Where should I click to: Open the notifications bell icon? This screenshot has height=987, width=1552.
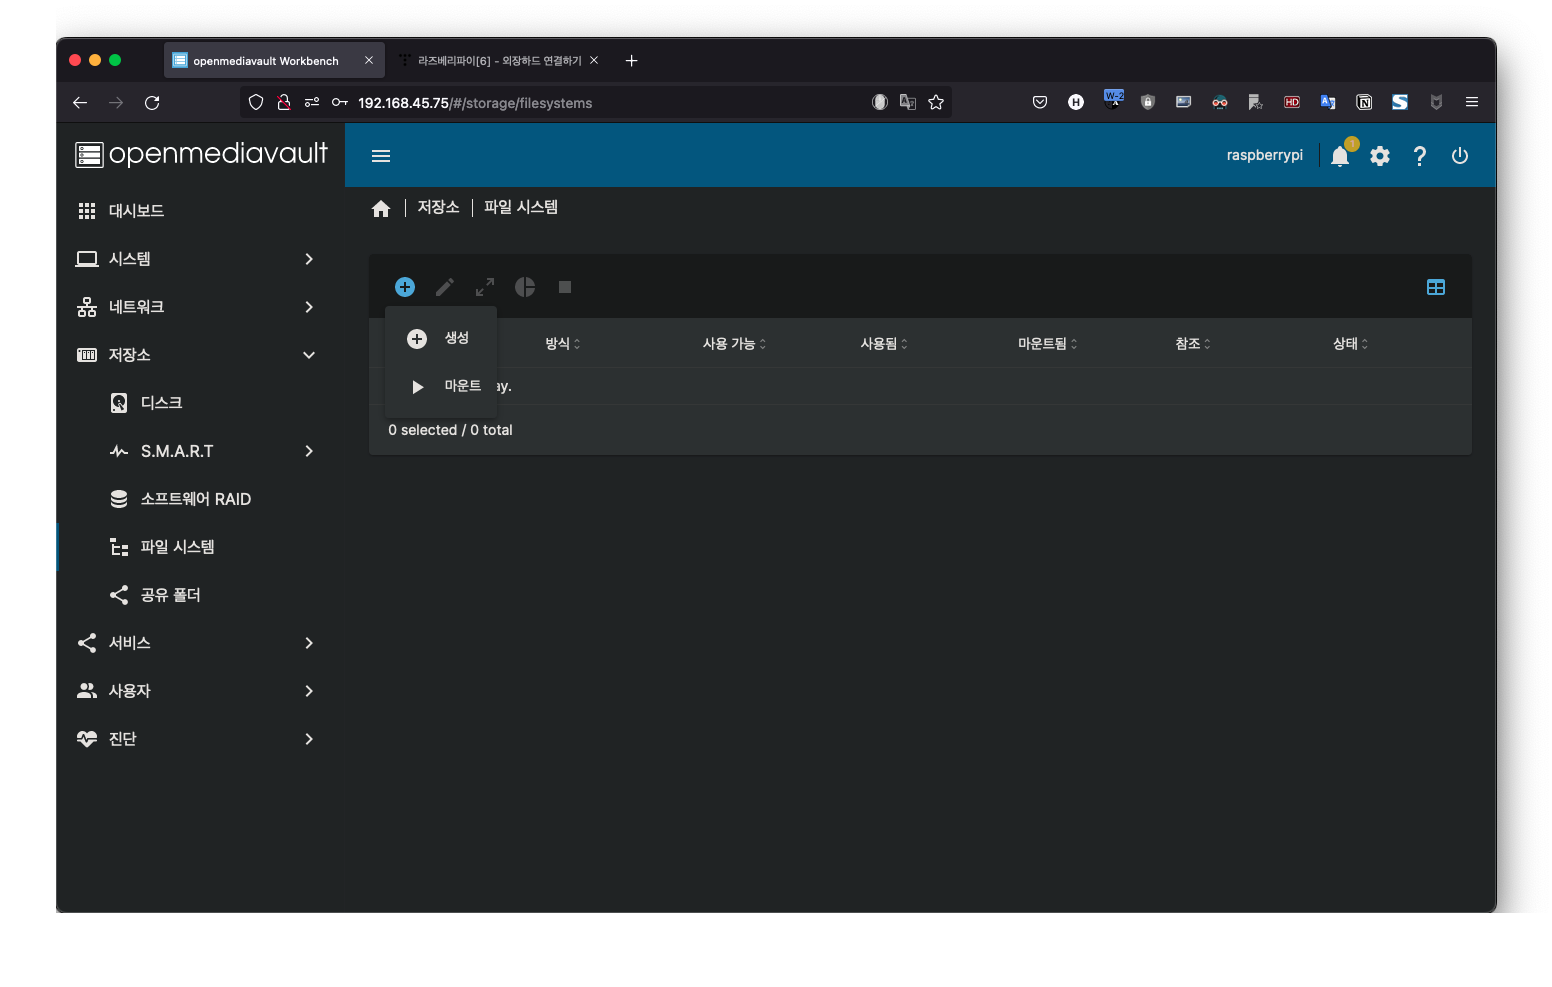tap(1340, 155)
